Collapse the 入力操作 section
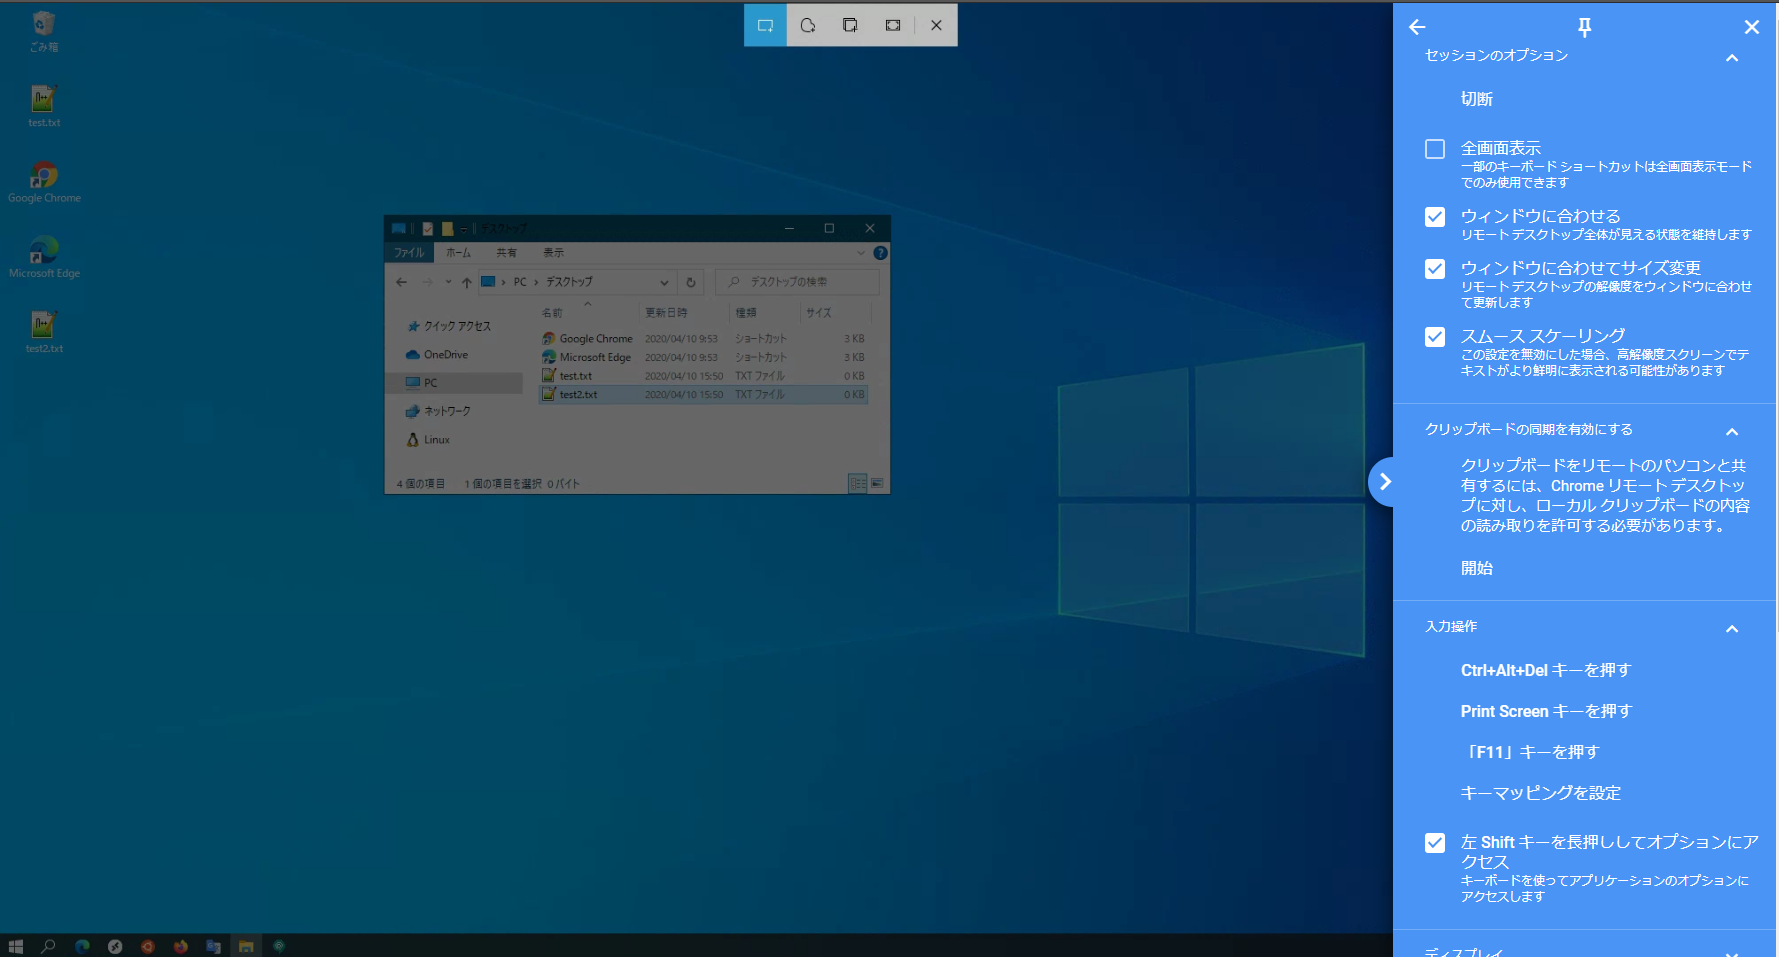 click(x=1732, y=629)
